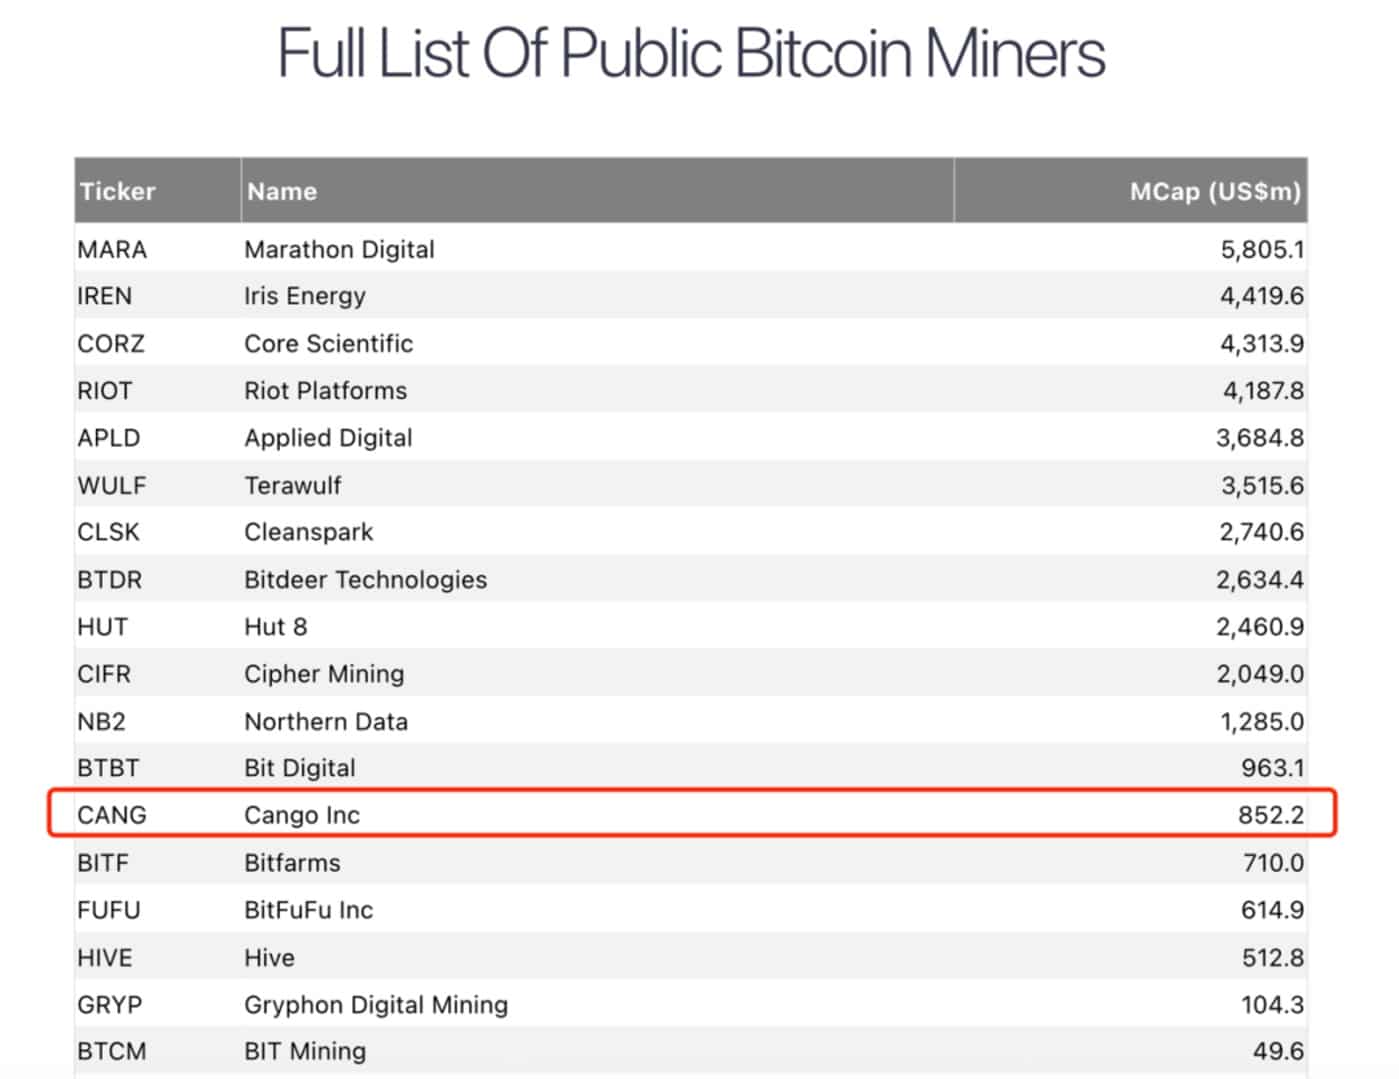The height and width of the screenshot is (1079, 1399).
Task: Click Cipher Mining market cap 2,049.0
Action: pos(1260,674)
